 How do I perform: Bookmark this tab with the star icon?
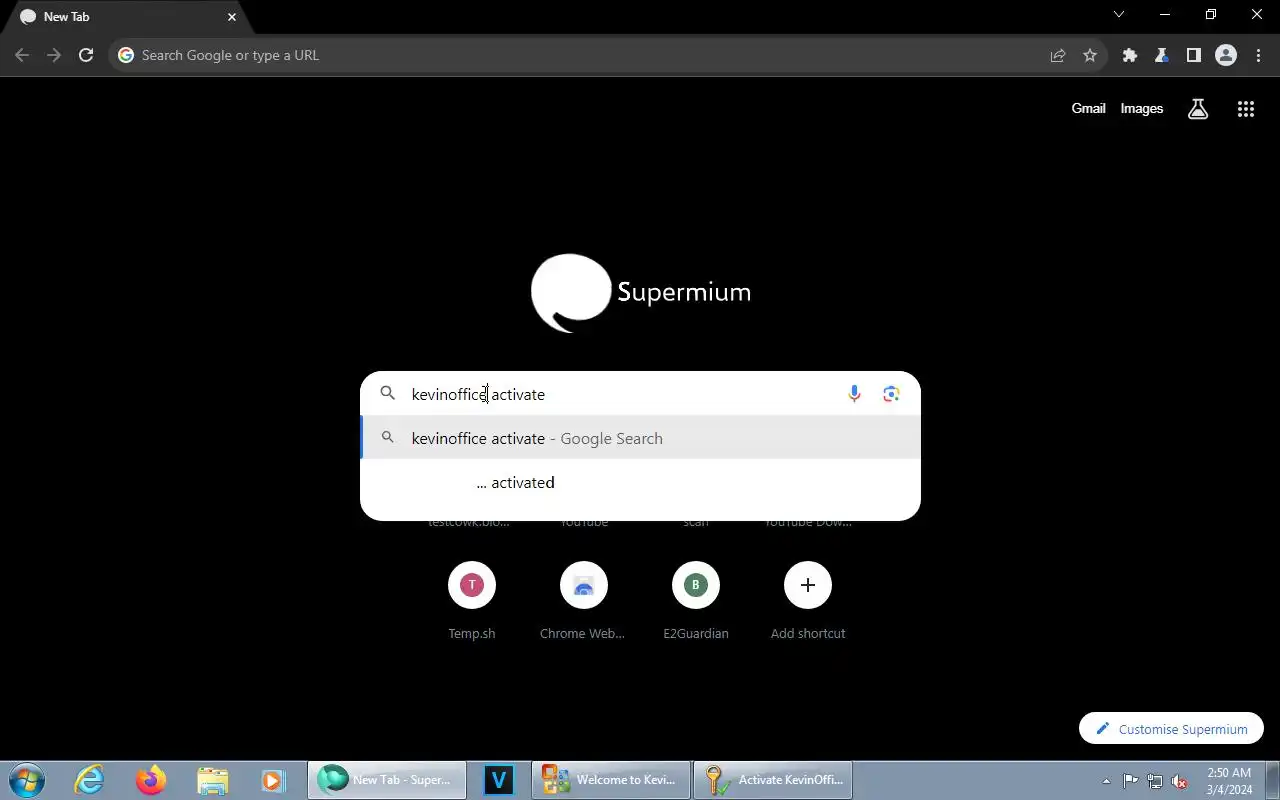pos(1090,55)
